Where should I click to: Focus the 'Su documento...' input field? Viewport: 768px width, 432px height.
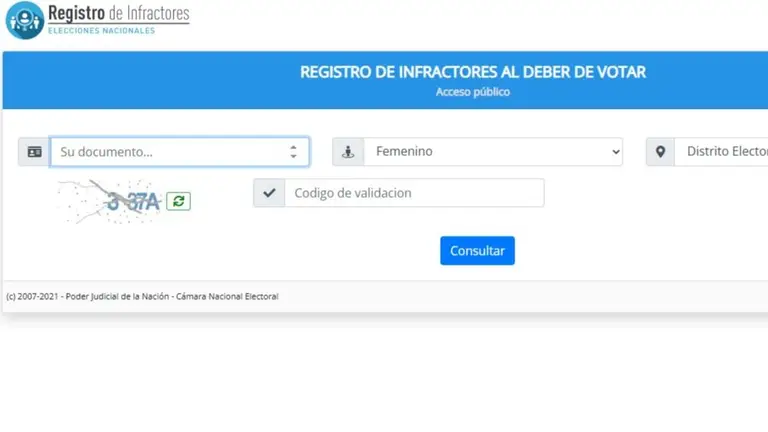coord(165,152)
